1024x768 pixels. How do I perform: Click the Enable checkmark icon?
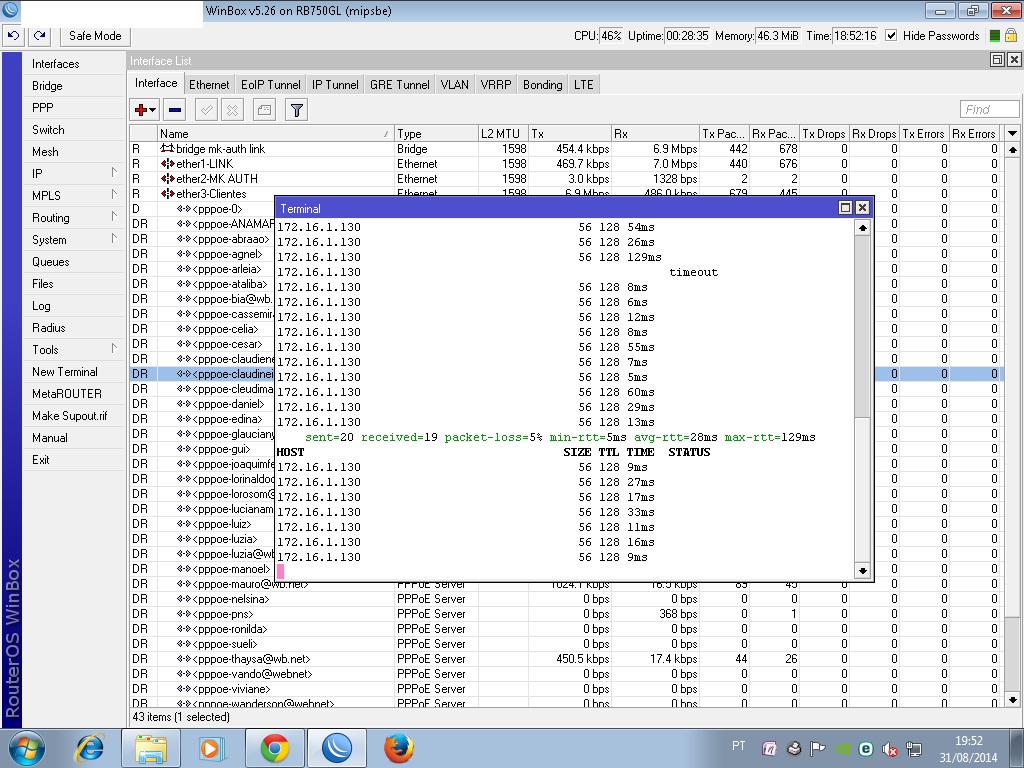(x=206, y=110)
